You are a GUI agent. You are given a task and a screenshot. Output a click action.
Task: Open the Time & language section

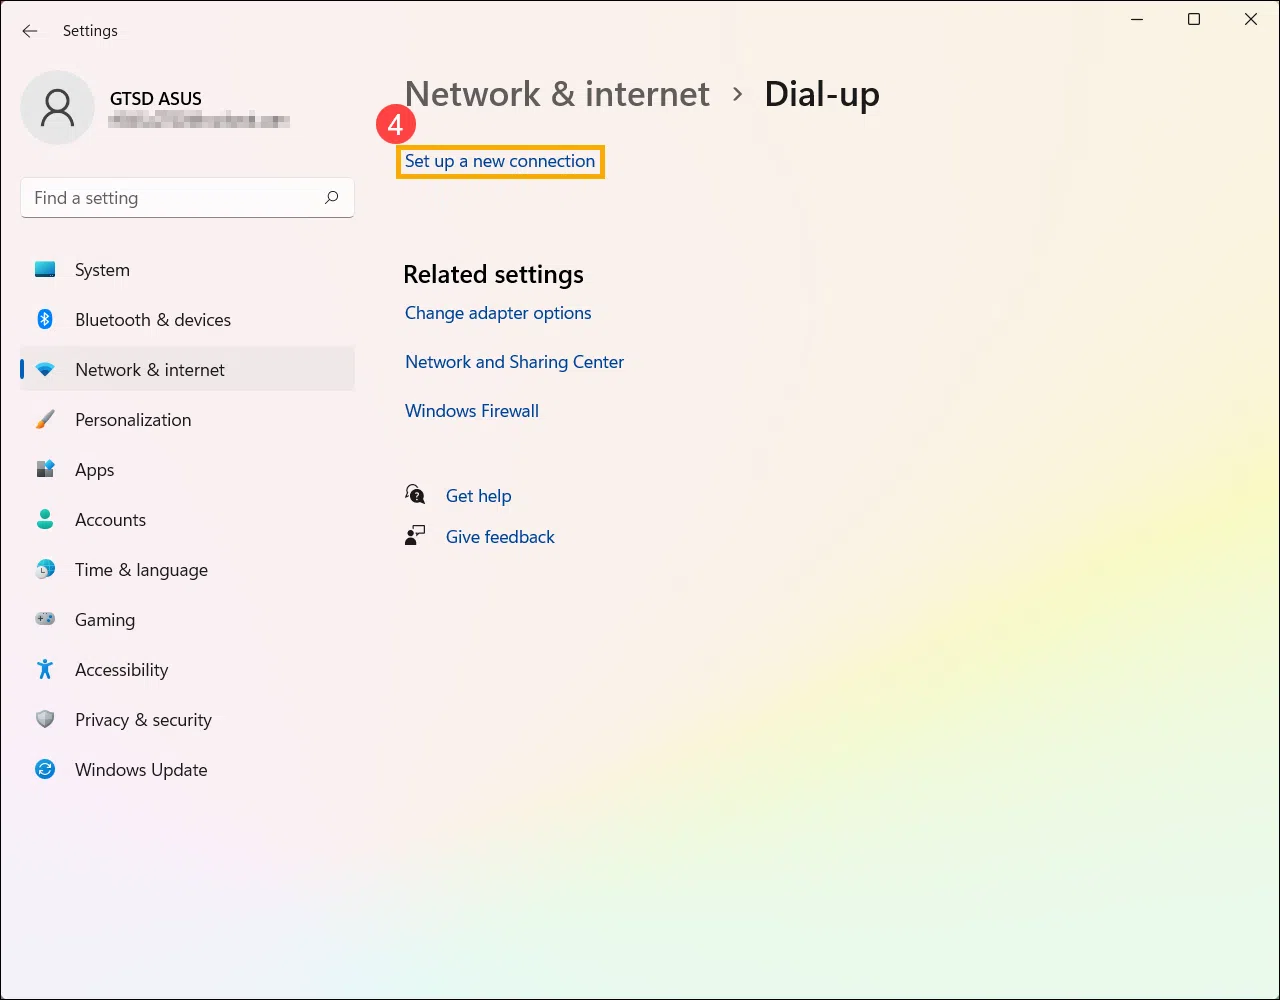141,570
